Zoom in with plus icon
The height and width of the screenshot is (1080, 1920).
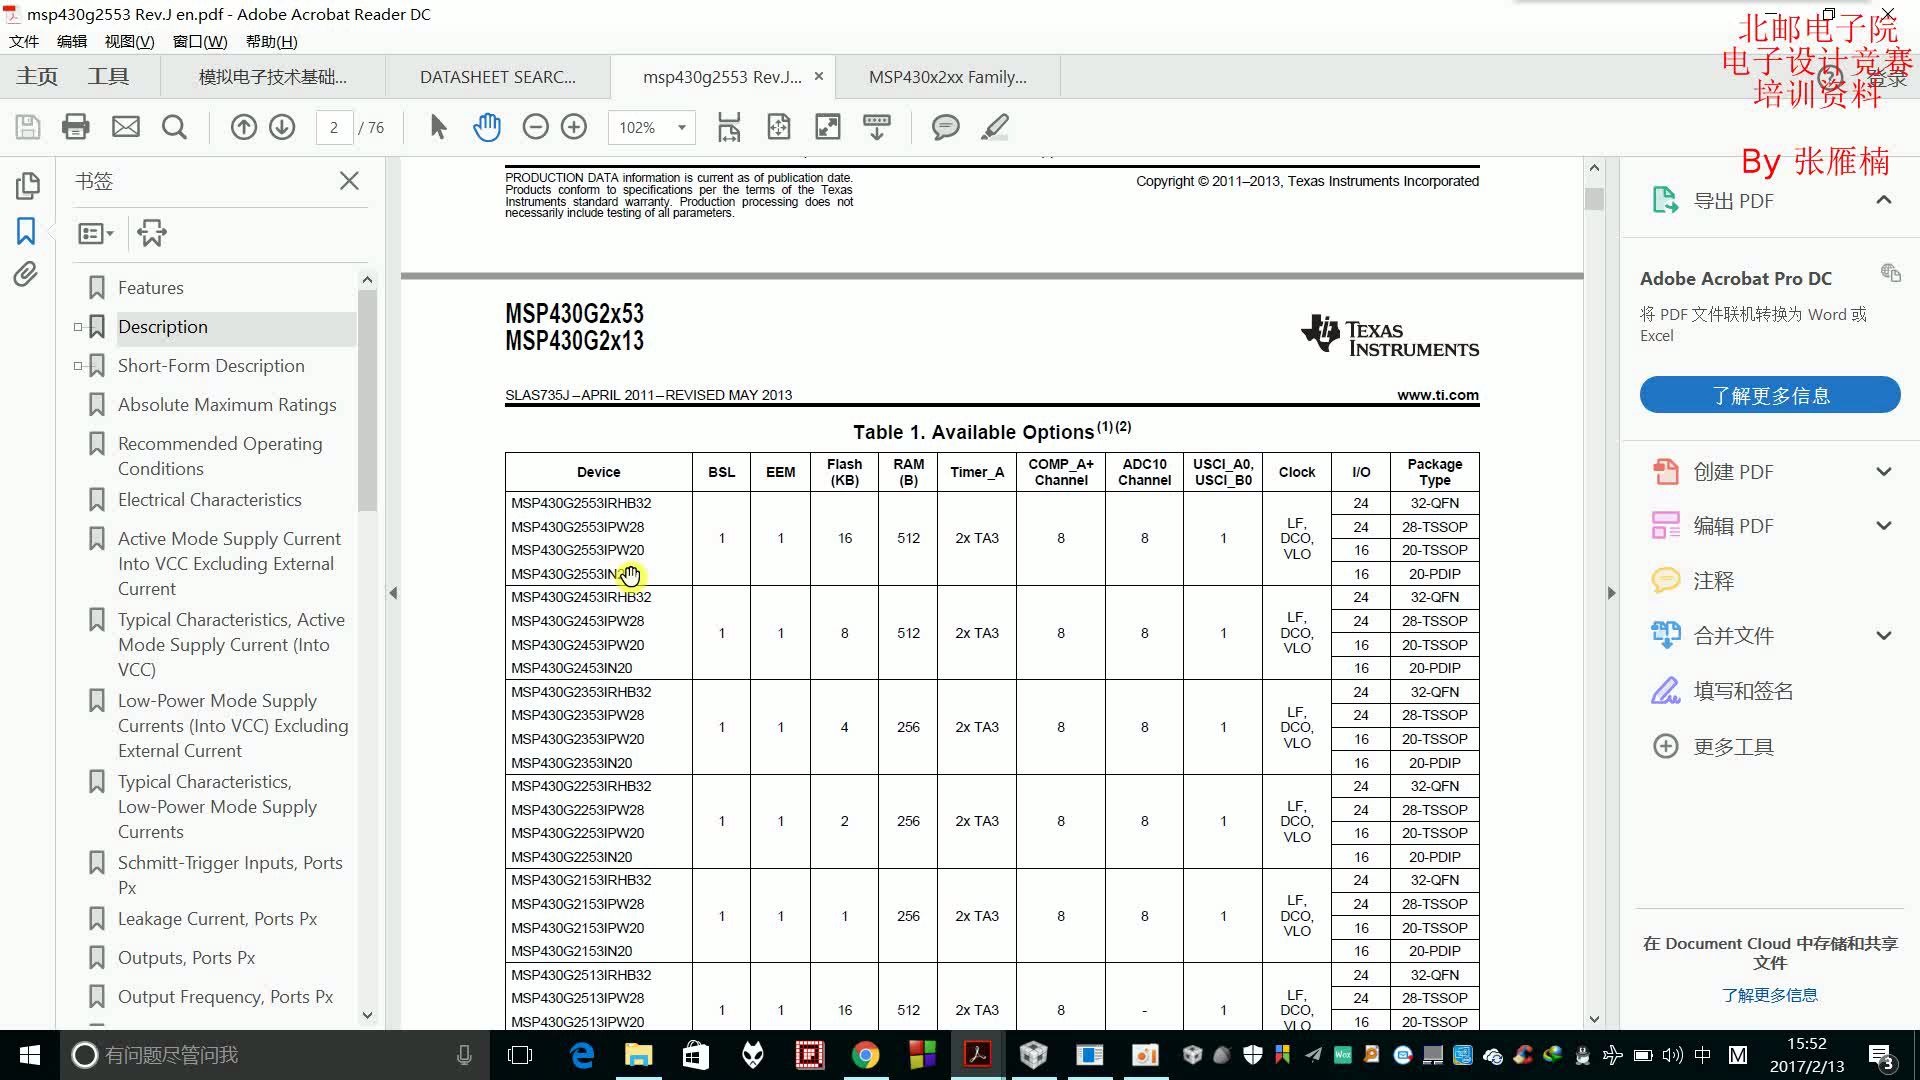(x=574, y=127)
